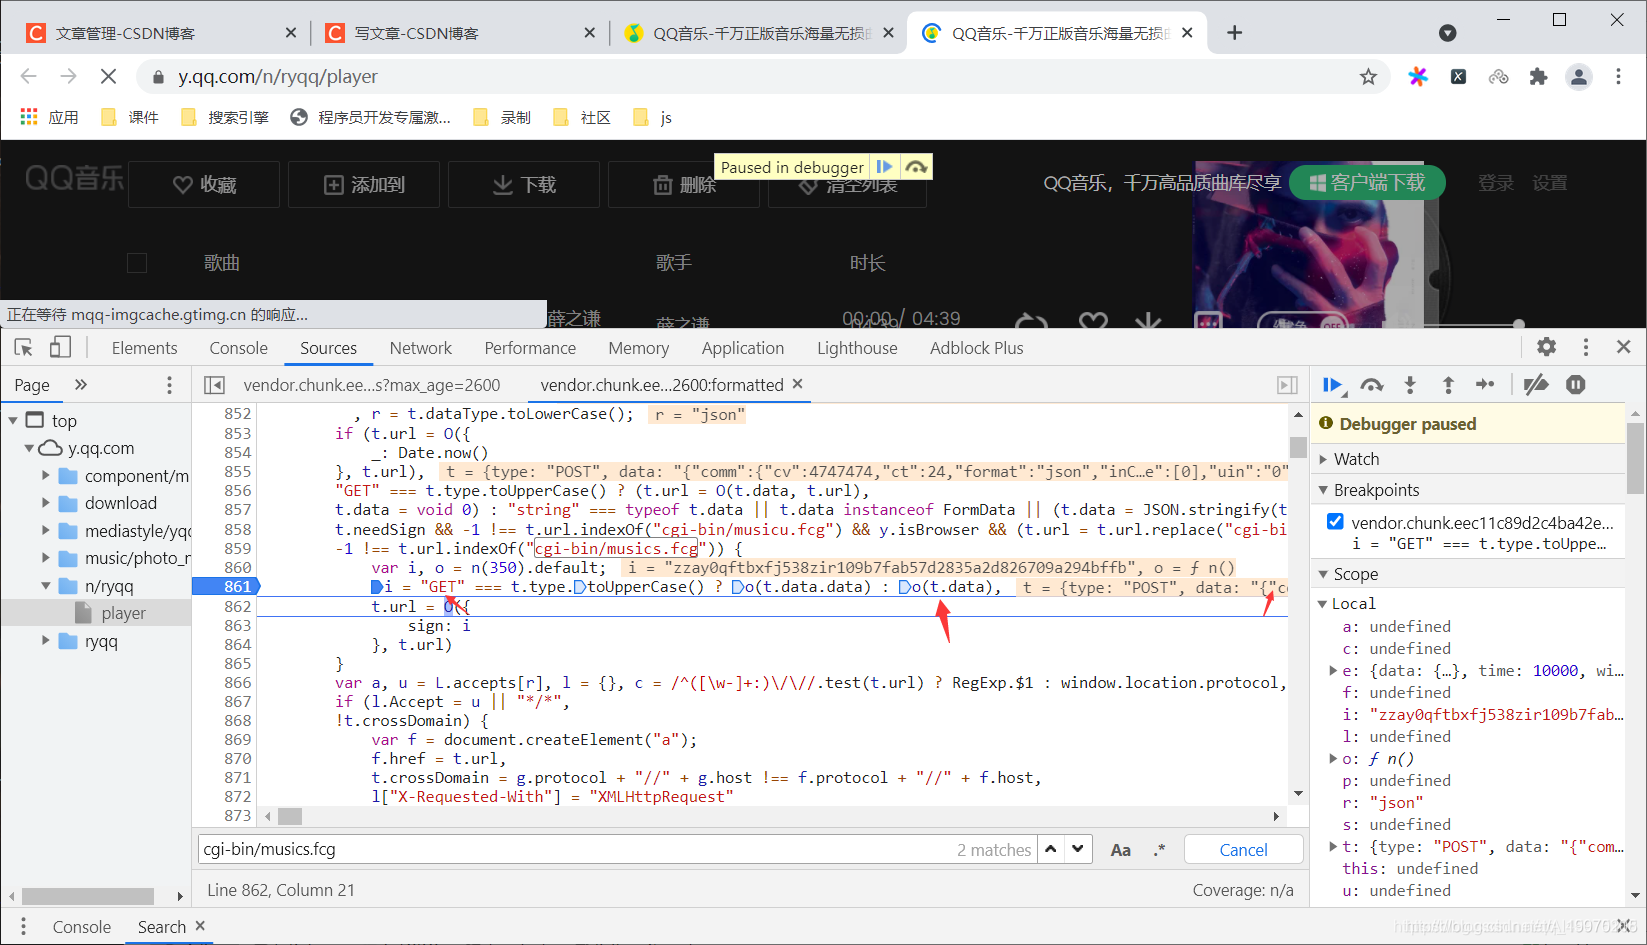Open the Network tab
Image resolution: width=1647 pixels, height=945 pixels.
pos(420,348)
